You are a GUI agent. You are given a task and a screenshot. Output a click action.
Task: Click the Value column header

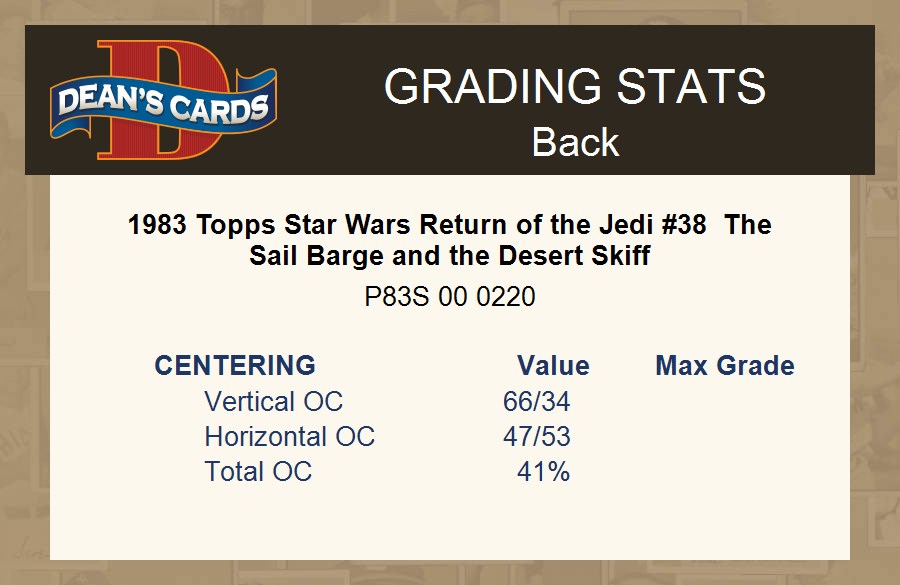553,366
